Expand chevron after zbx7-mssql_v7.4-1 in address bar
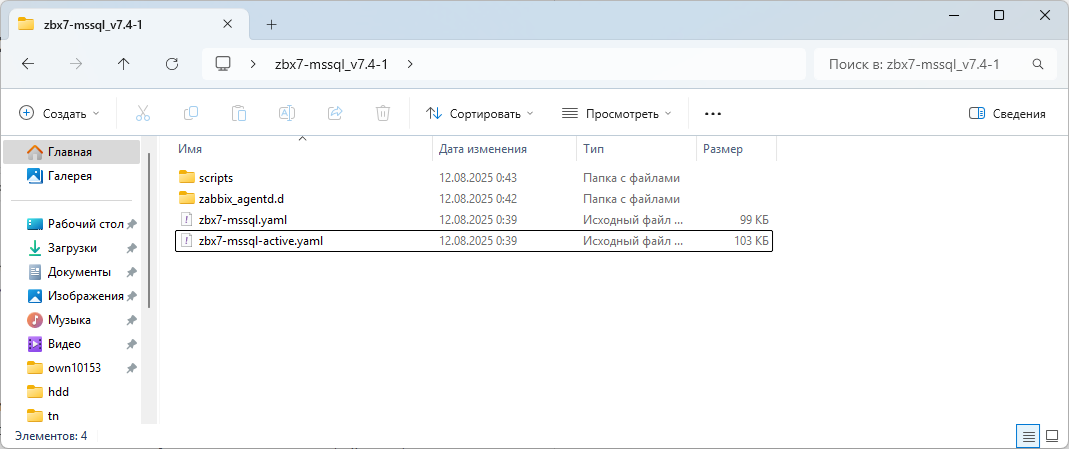1069x449 pixels. click(x=410, y=64)
